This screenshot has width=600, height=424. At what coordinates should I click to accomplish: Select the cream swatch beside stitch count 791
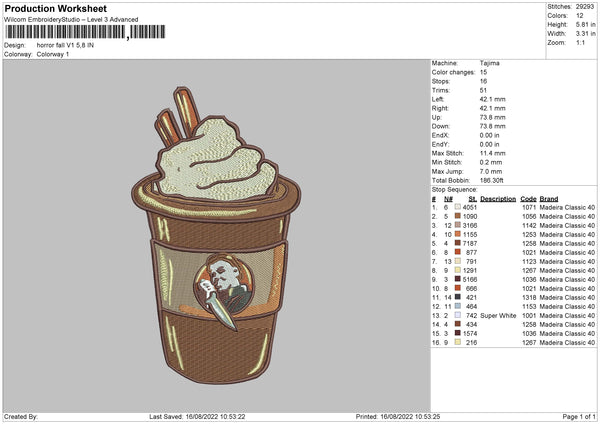pyautogui.click(x=458, y=261)
